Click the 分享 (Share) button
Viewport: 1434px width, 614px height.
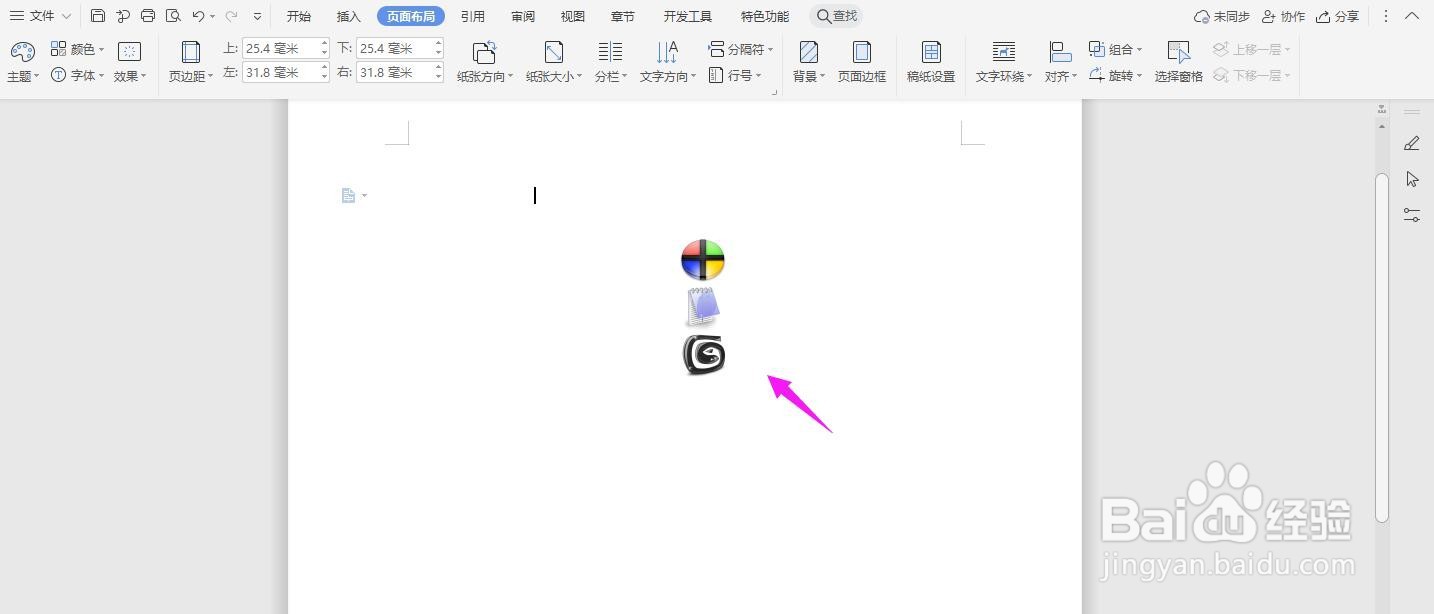pos(1338,16)
